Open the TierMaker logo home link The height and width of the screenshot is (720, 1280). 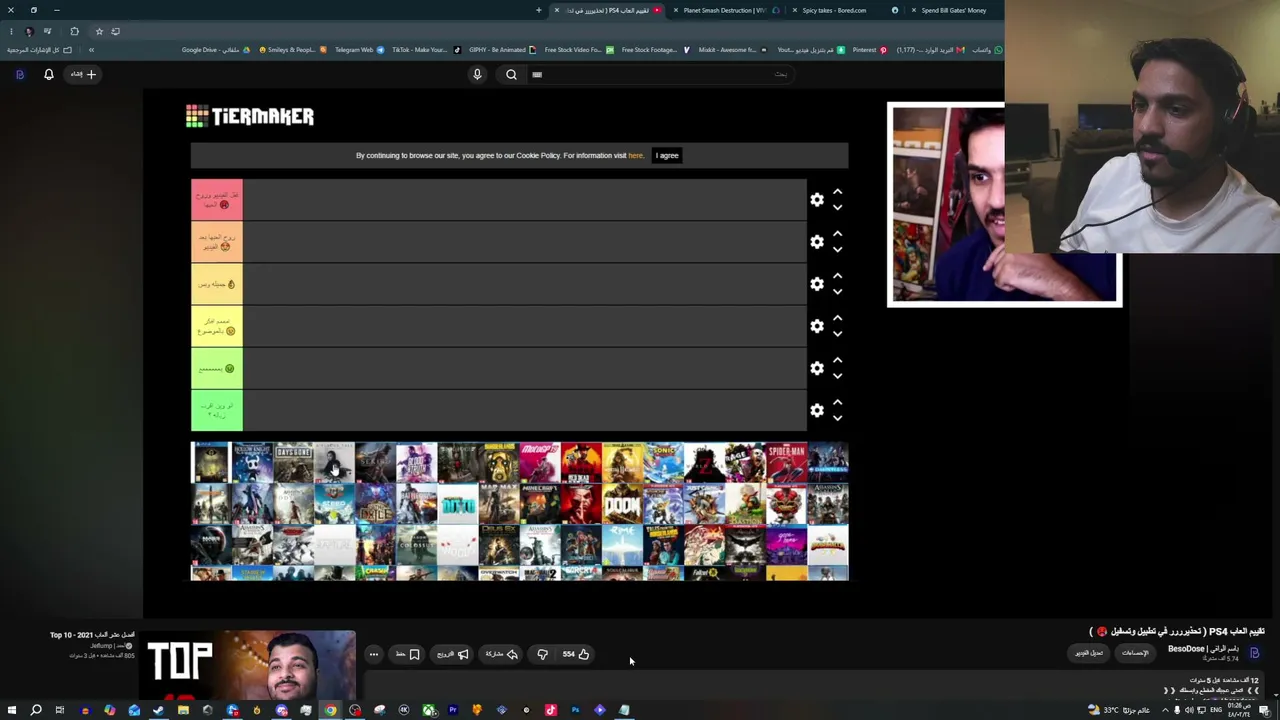point(250,116)
